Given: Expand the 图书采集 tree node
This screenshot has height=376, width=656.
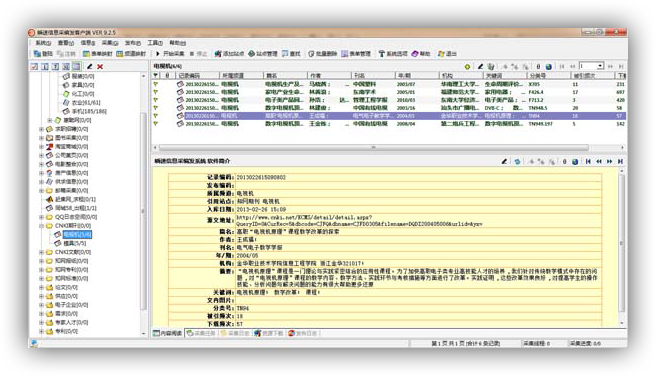Looking at the screenshot, I should coord(41,138).
